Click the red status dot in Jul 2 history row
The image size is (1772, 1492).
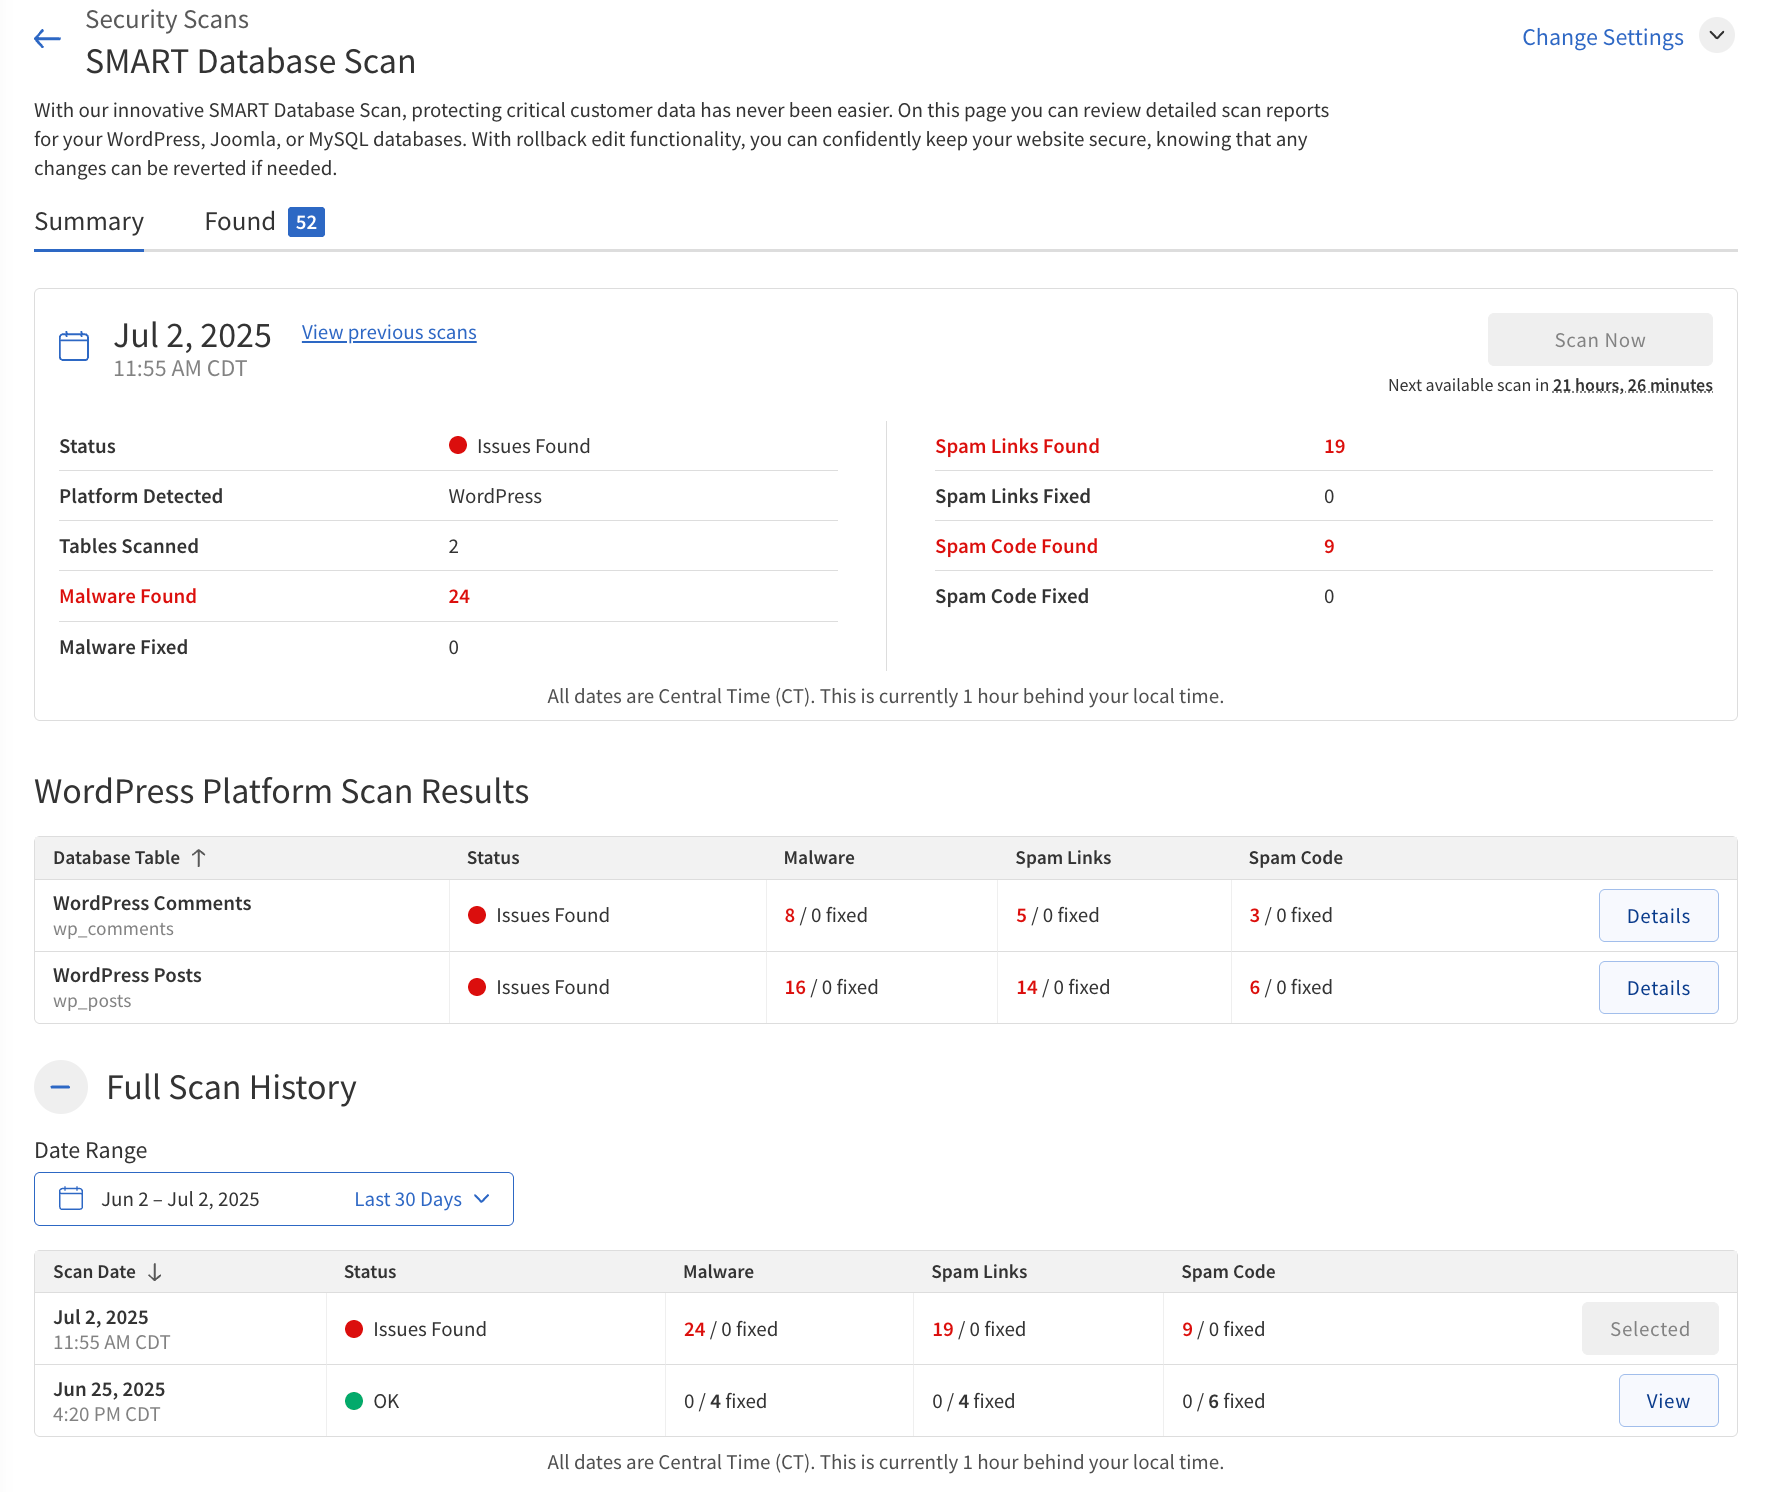[354, 1329]
